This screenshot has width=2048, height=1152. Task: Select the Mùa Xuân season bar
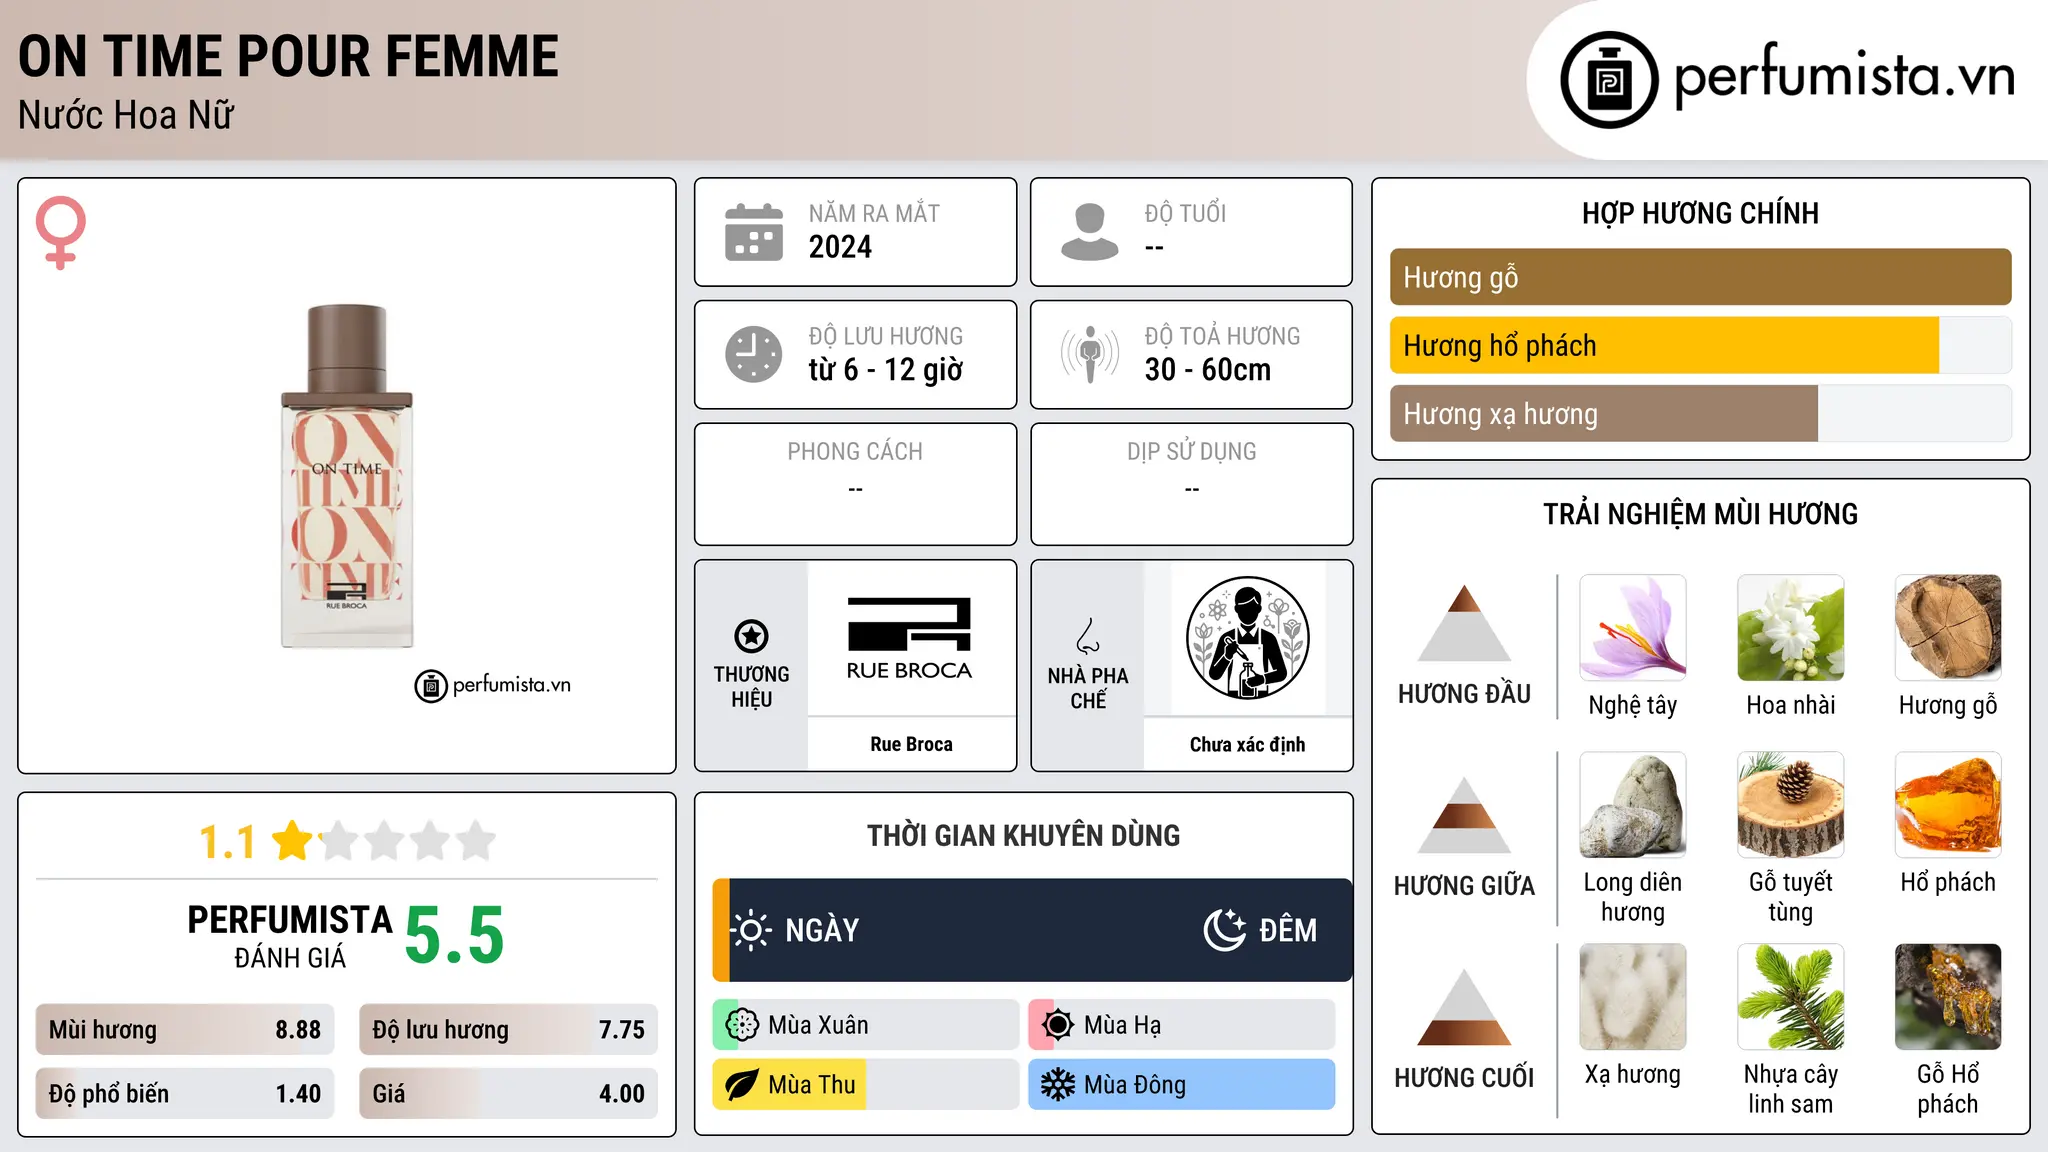coord(866,1025)
